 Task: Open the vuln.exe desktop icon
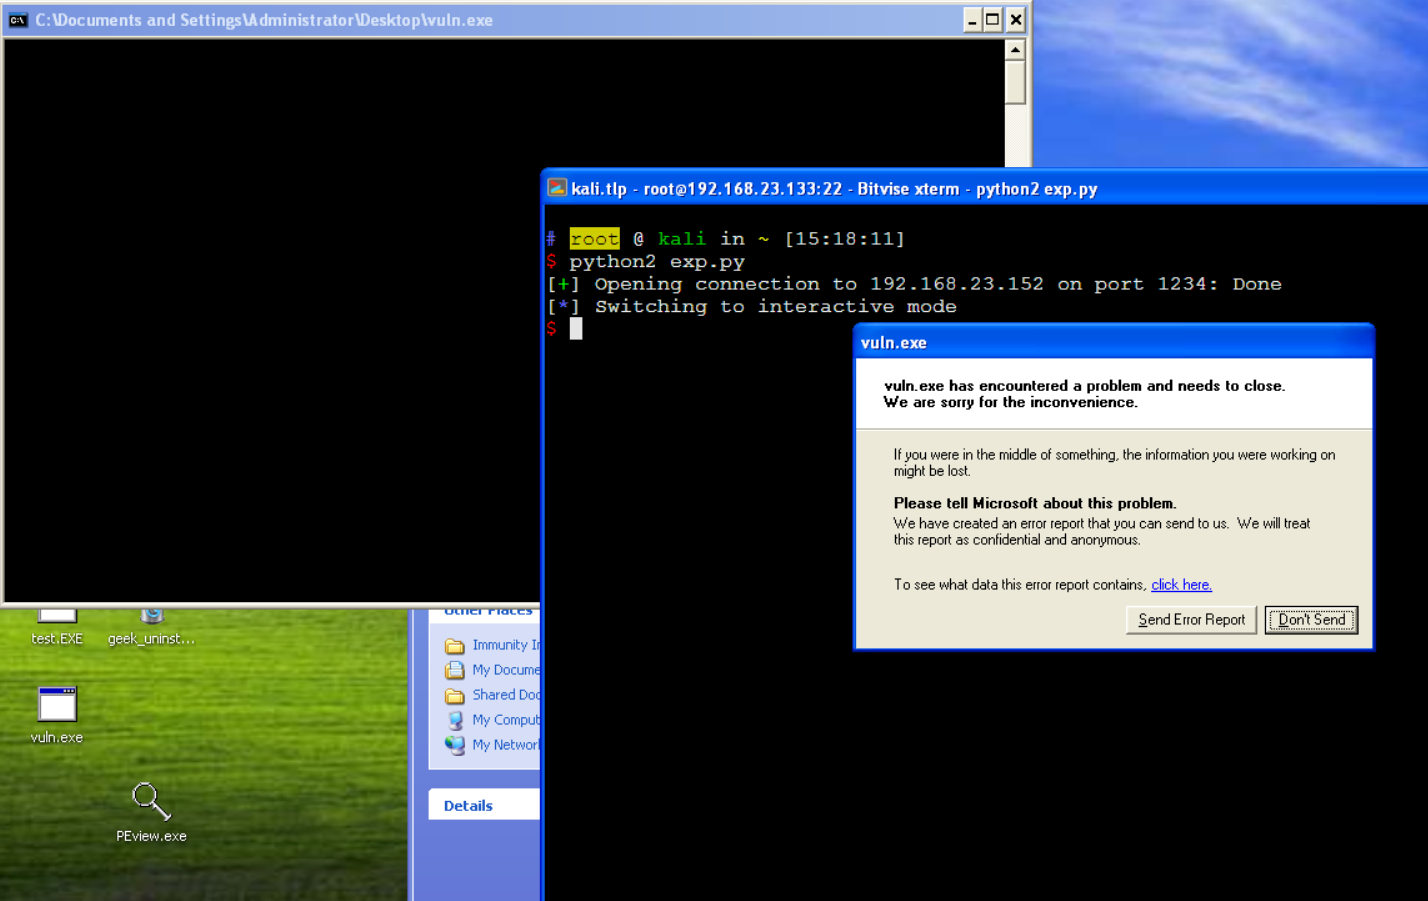pyautogui.click(x=57, y=705)
